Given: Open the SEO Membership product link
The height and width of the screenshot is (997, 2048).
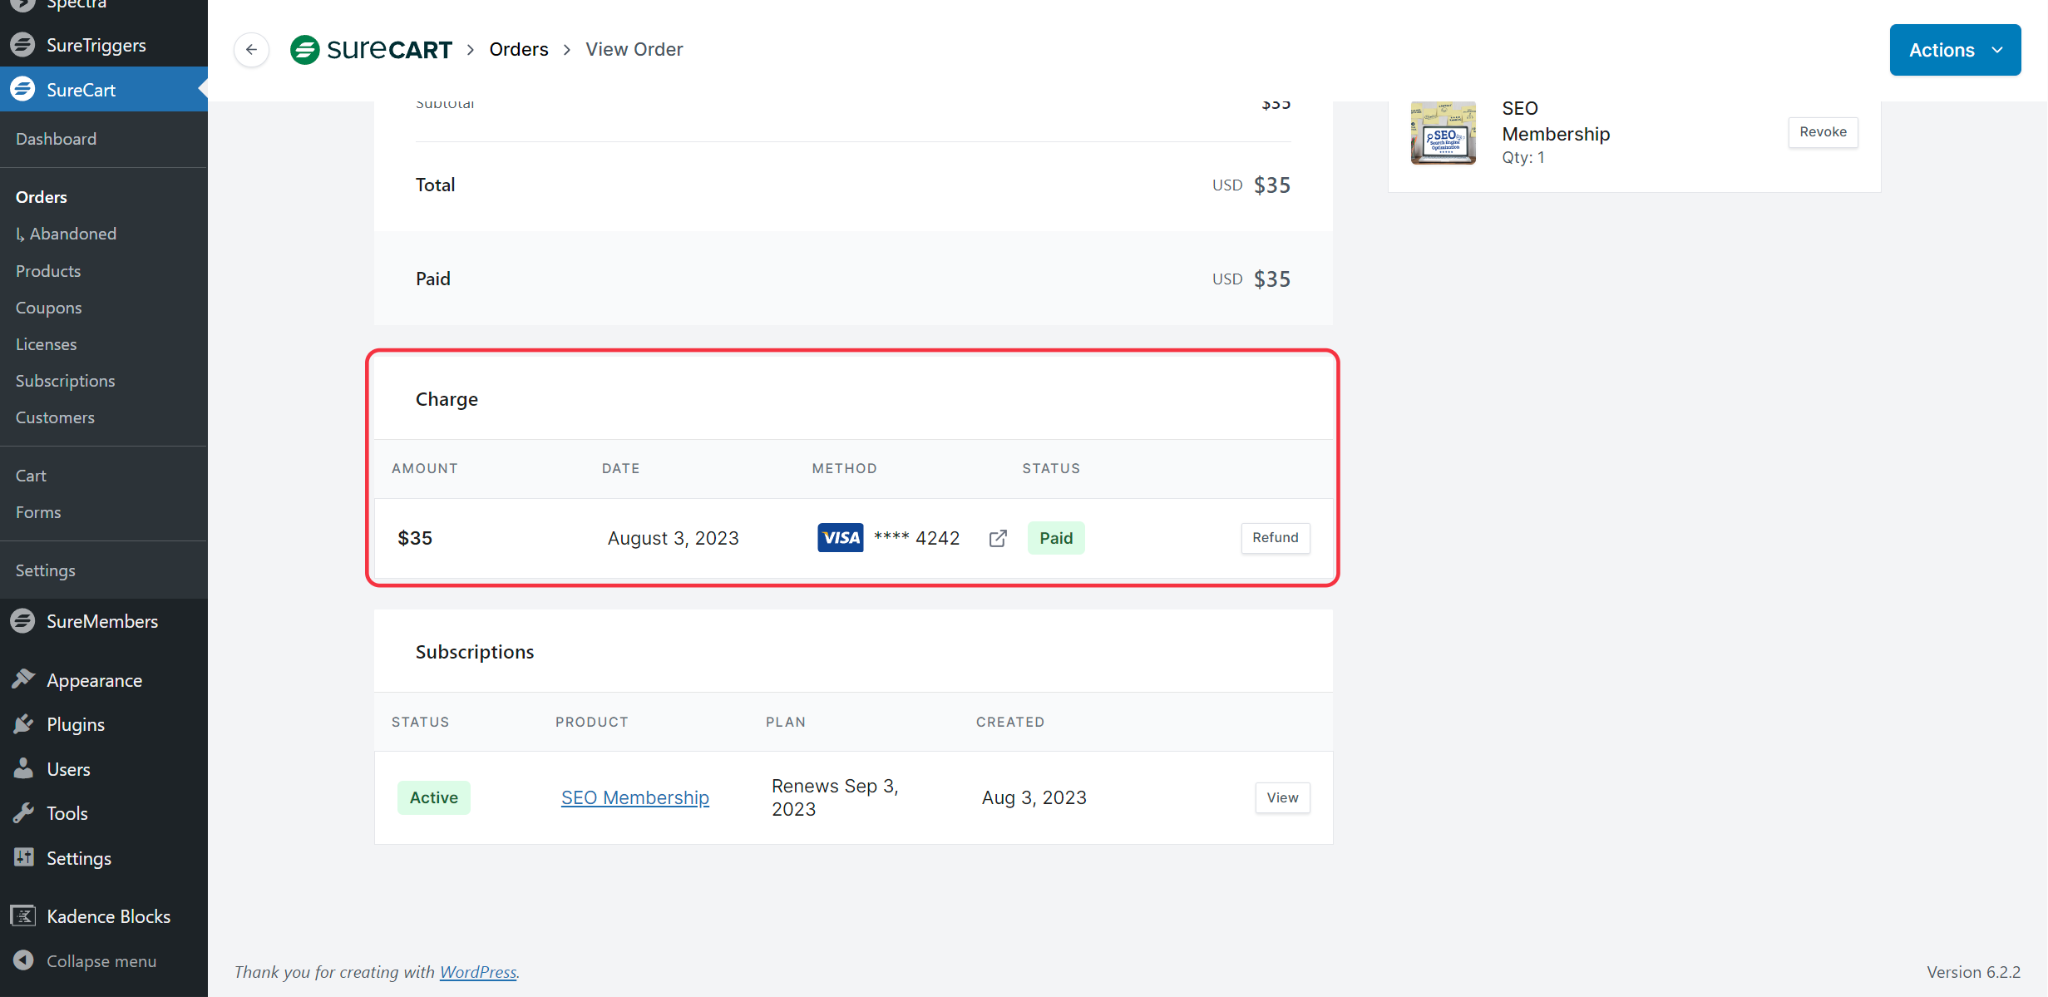Looking at the screenshot, I should pyautogui.click(x=634, y=798).
